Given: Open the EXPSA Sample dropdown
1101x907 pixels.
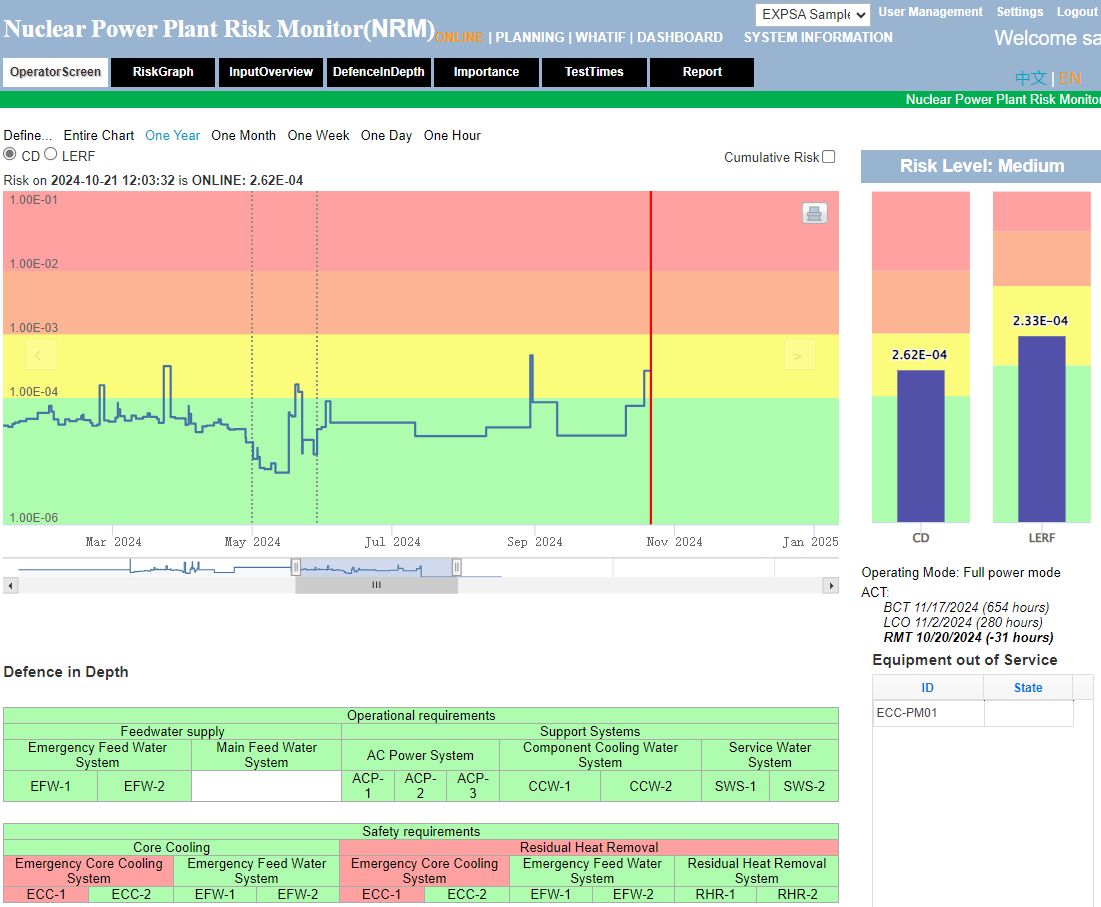Looking at the screenshot, I should [x=812, y=15].
